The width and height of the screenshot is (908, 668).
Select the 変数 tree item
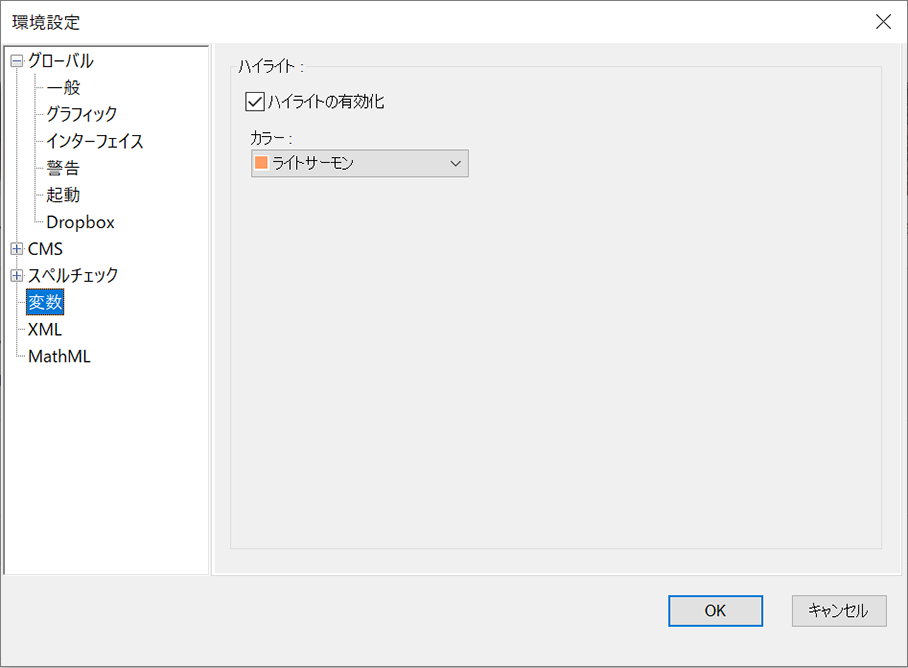[x=45, y=302]
